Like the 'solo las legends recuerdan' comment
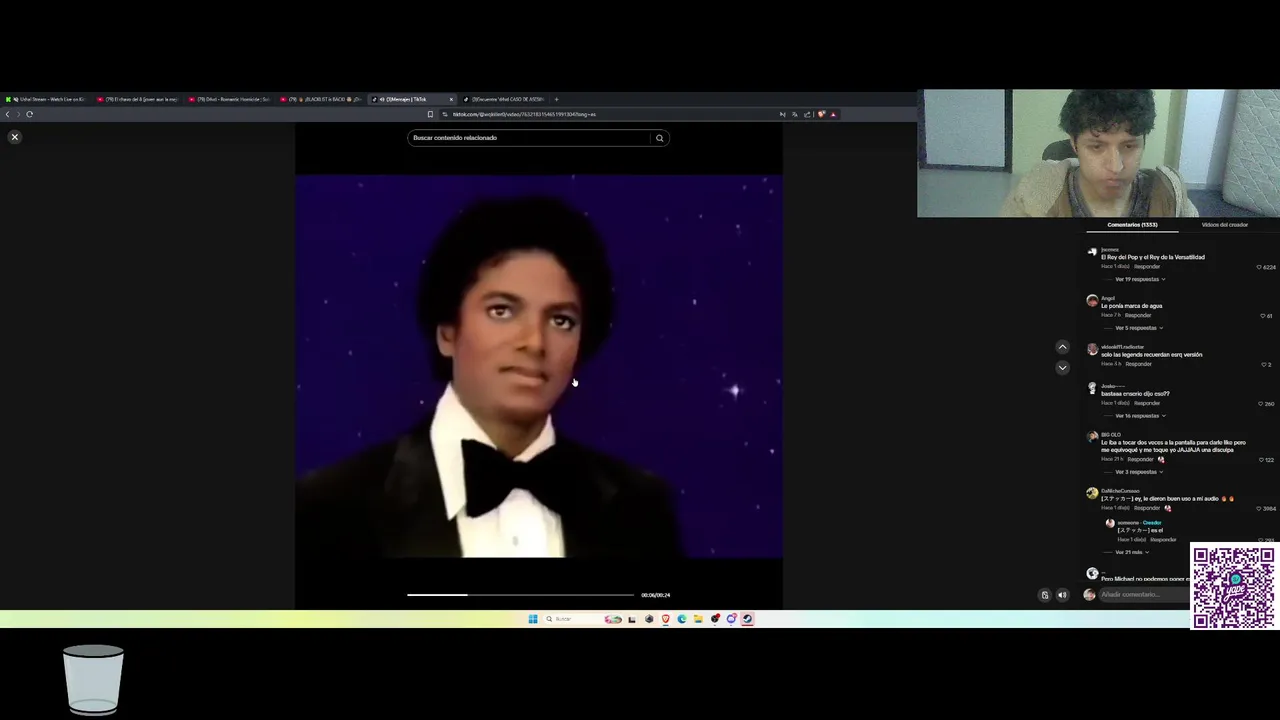 click(x=1264, y=364)
